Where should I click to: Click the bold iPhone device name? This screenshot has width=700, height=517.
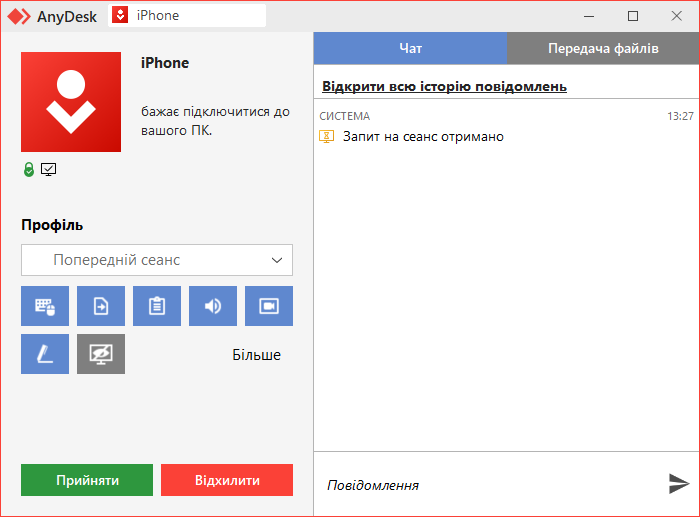165,63
